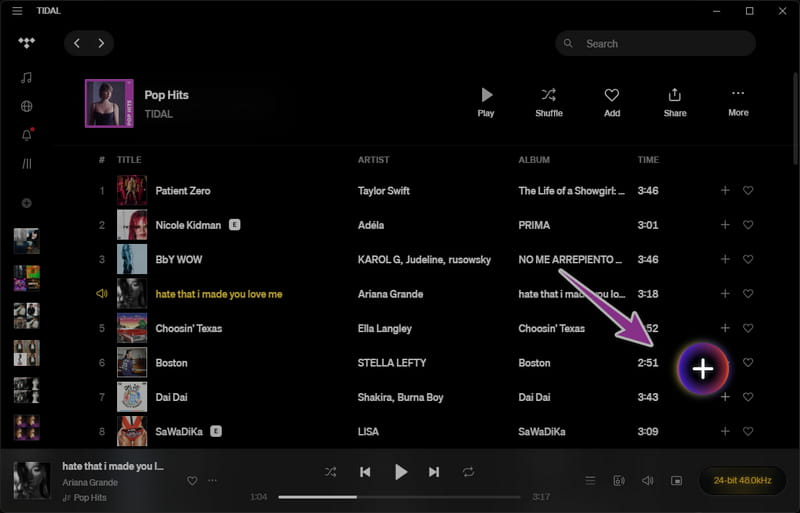
Task: Favorite the now playing track heart
Action: click(192, 480)
